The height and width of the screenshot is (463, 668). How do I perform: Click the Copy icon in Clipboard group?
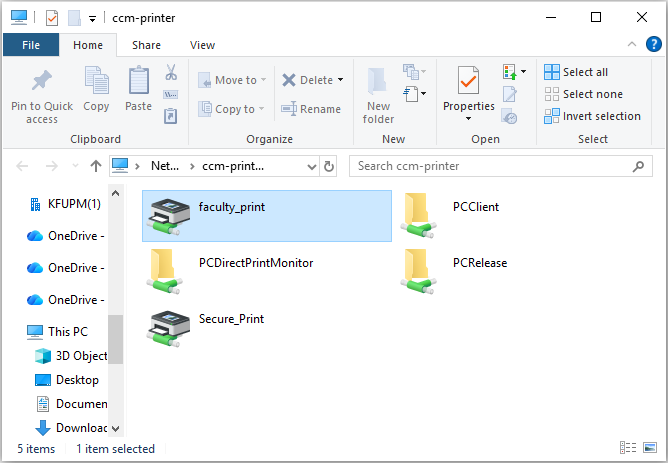[97, 84]
